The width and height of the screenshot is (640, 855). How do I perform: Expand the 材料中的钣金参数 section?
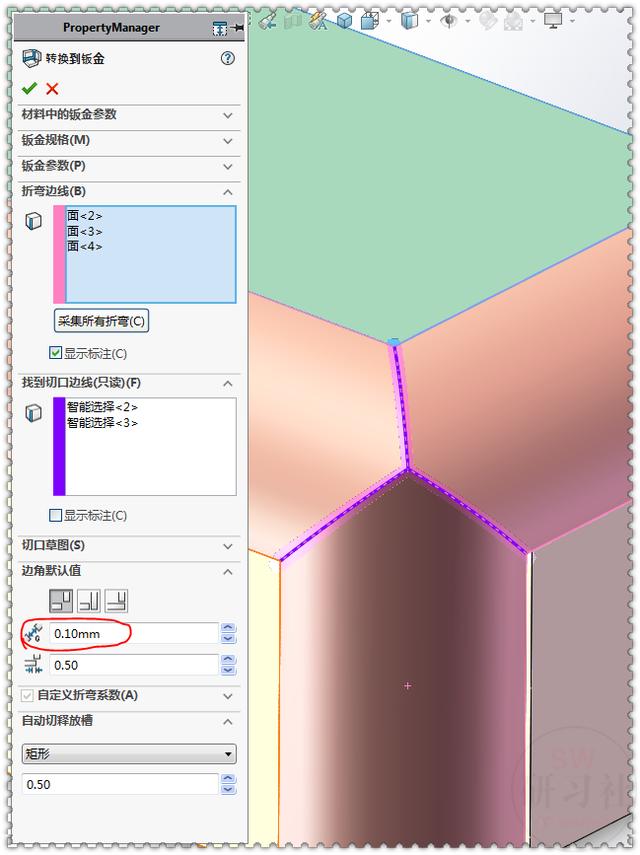[x=228, y=115]
